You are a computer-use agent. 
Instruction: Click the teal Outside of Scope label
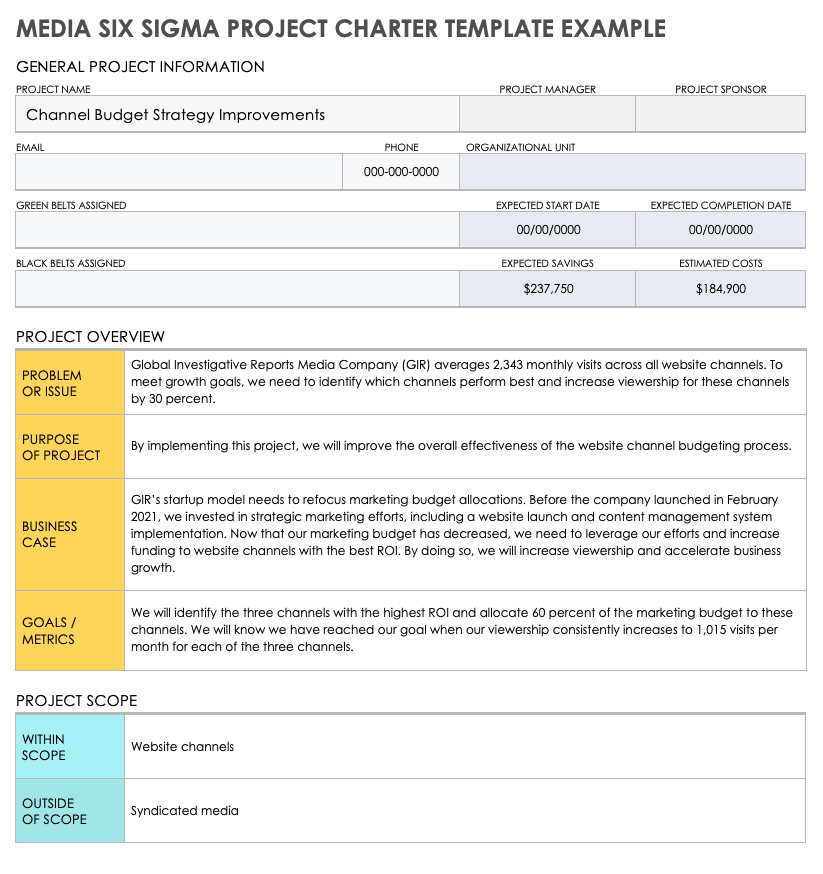pos(70,811)
